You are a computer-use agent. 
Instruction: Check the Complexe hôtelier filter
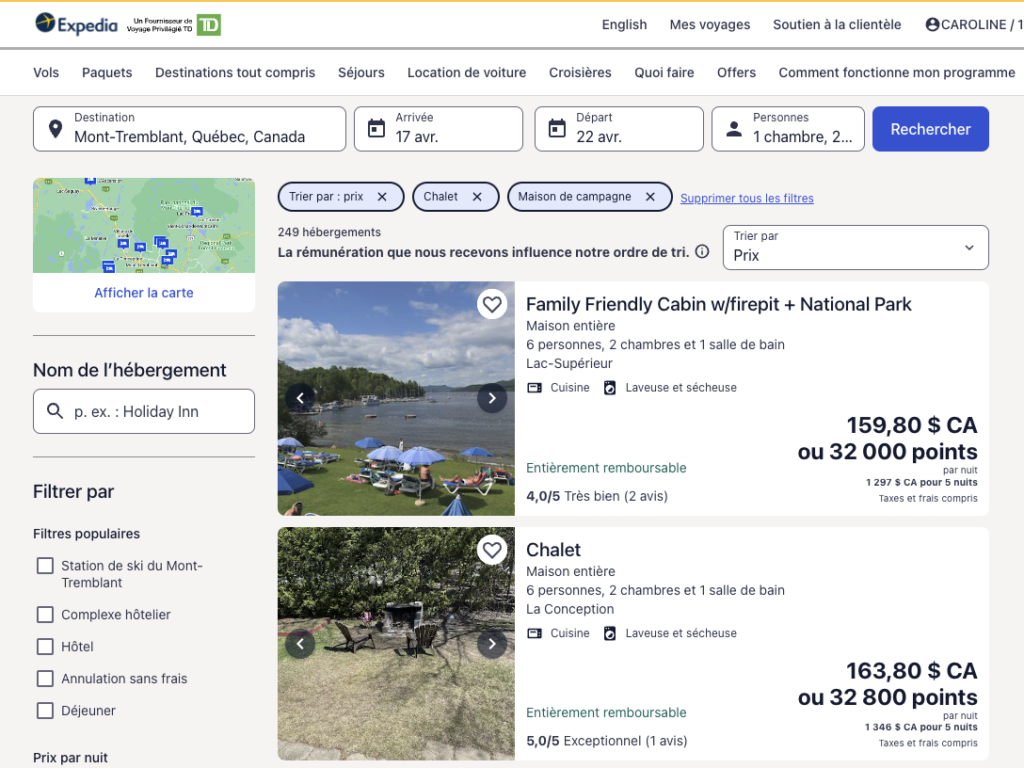pyautogui.click(x=45, y=614)
